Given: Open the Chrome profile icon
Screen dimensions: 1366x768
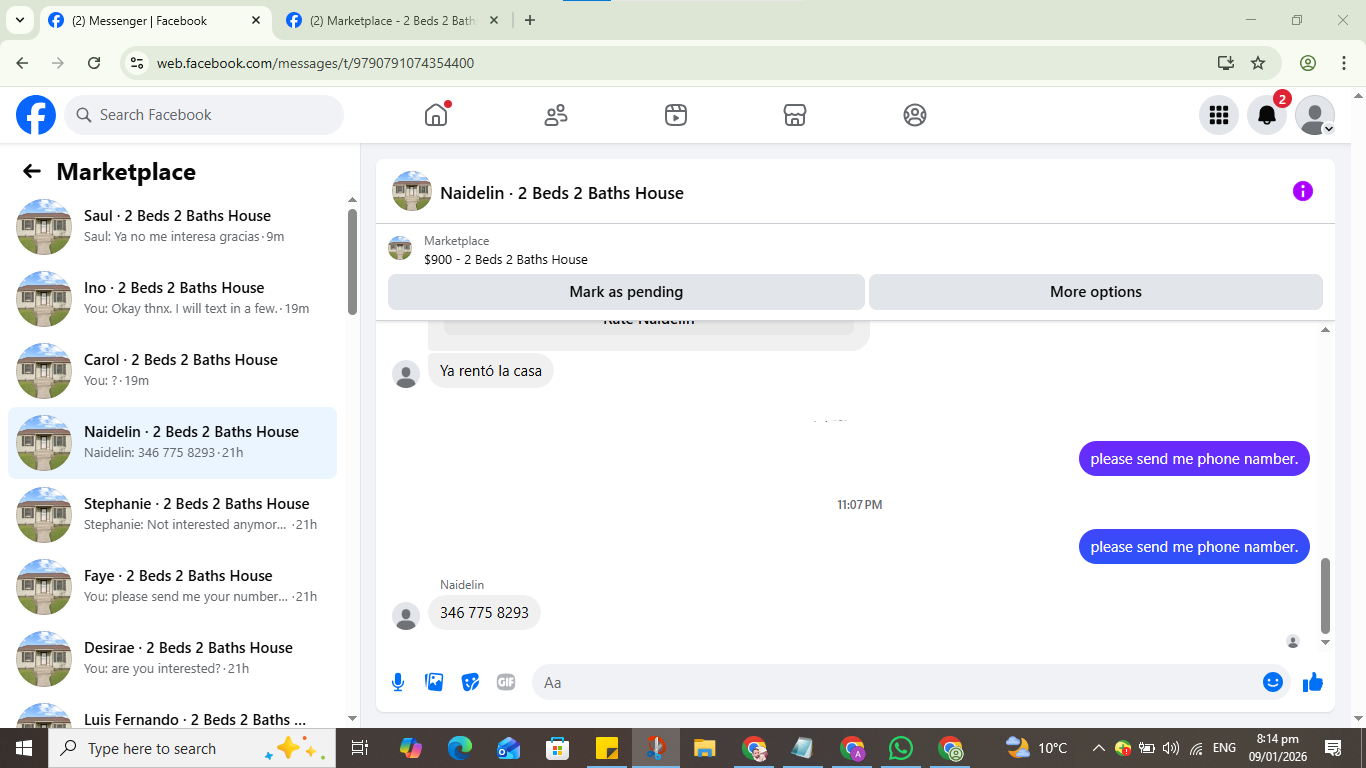Looking at the screenshot, I should point(1308,63).
